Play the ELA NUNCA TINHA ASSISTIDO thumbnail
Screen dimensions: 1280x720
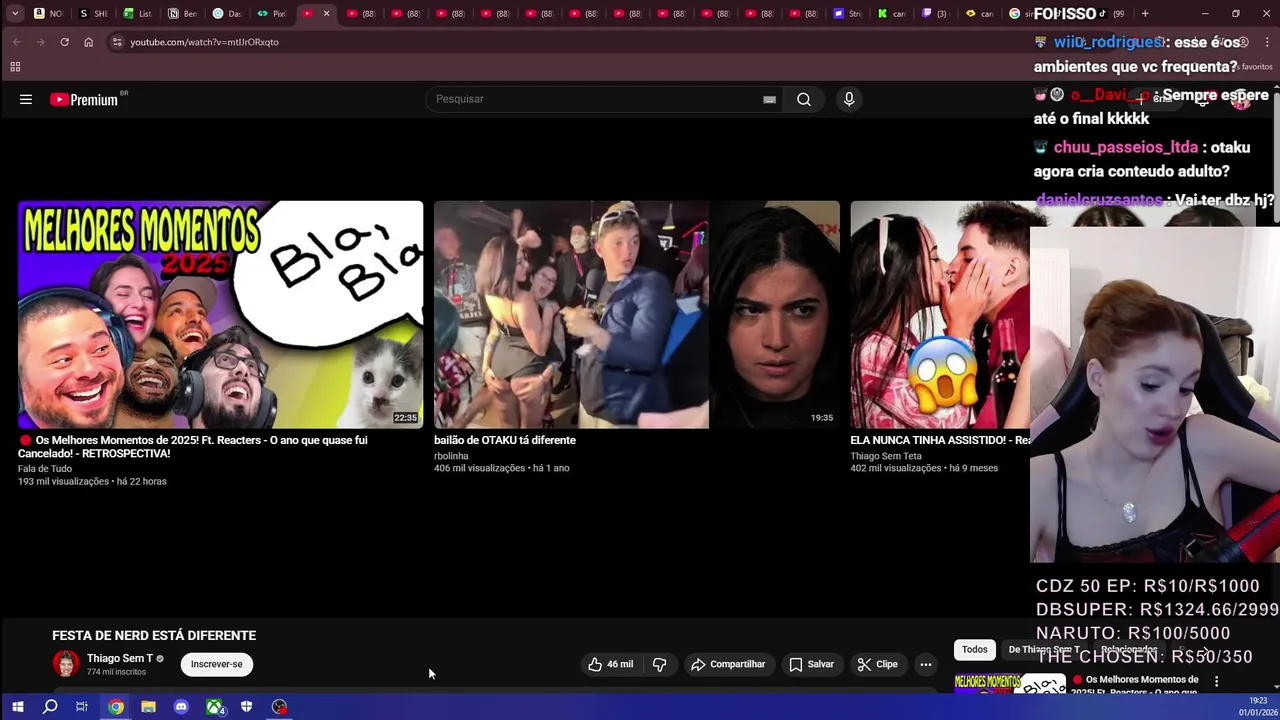(940, 315)
